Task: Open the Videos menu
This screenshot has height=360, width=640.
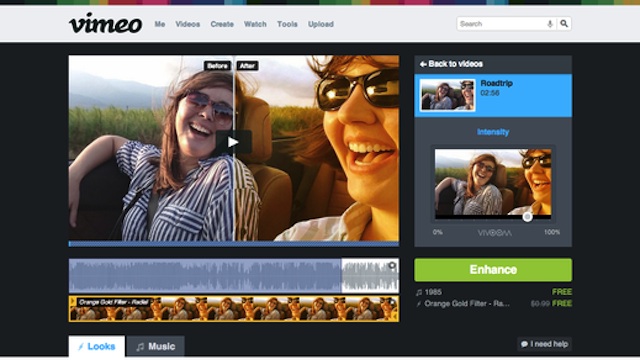Action: pyautogui.click(x=188, y=24)
